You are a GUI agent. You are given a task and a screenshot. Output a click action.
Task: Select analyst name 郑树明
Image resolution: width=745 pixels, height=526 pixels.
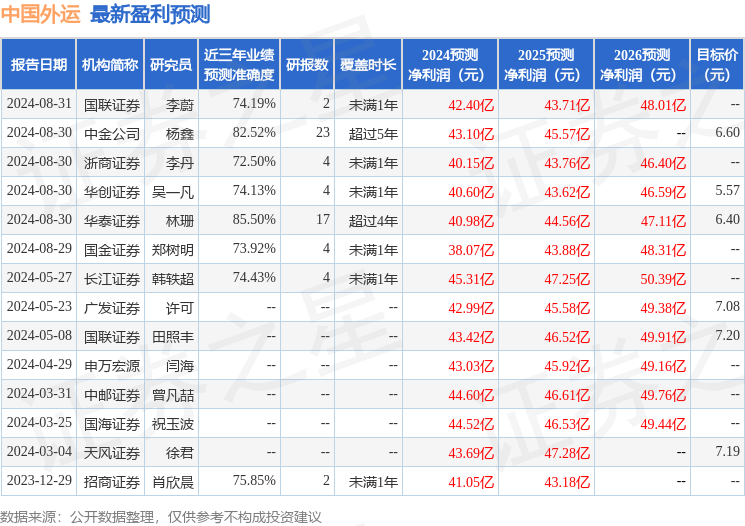(172, 249)
